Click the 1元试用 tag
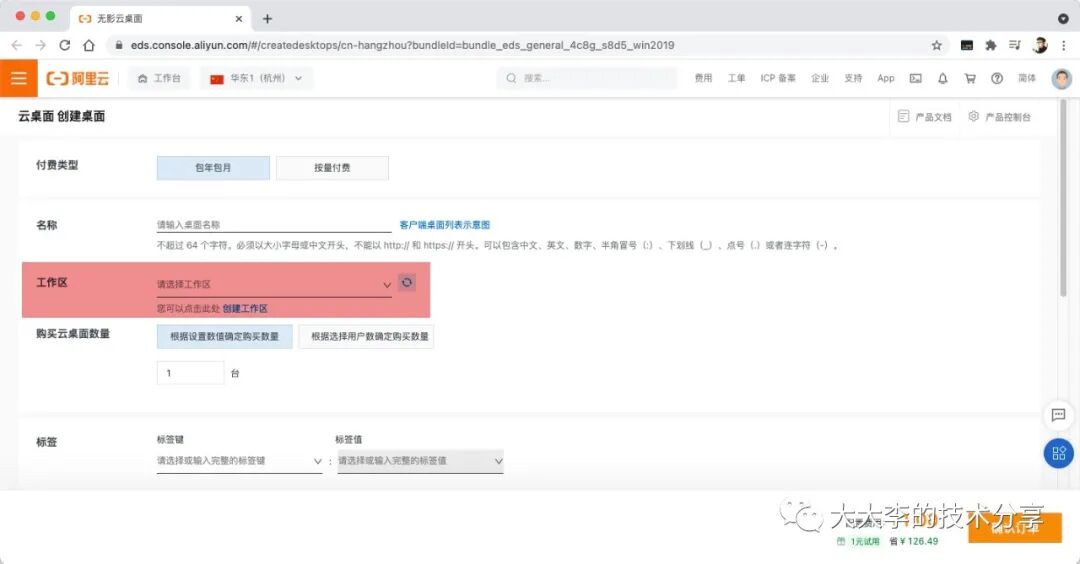1080x564 pixels. tap(858, 541)
